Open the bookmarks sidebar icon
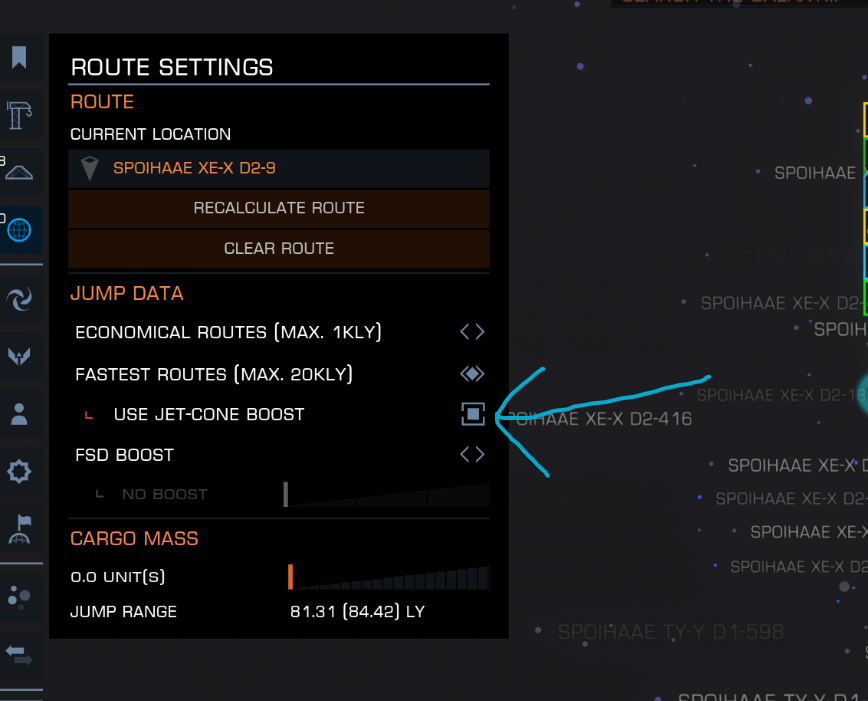868x701 pixels. [x=19, y=58]
